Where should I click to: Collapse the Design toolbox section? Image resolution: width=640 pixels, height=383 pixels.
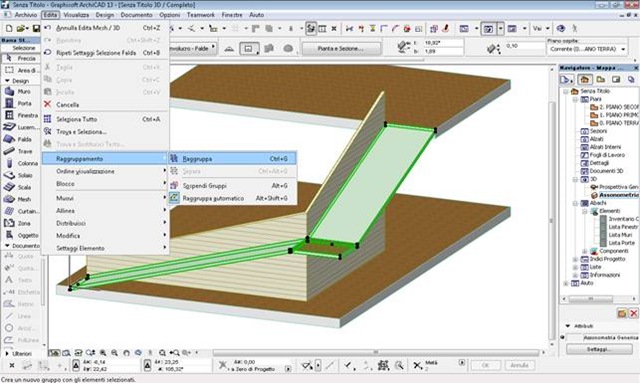point(7,81)
